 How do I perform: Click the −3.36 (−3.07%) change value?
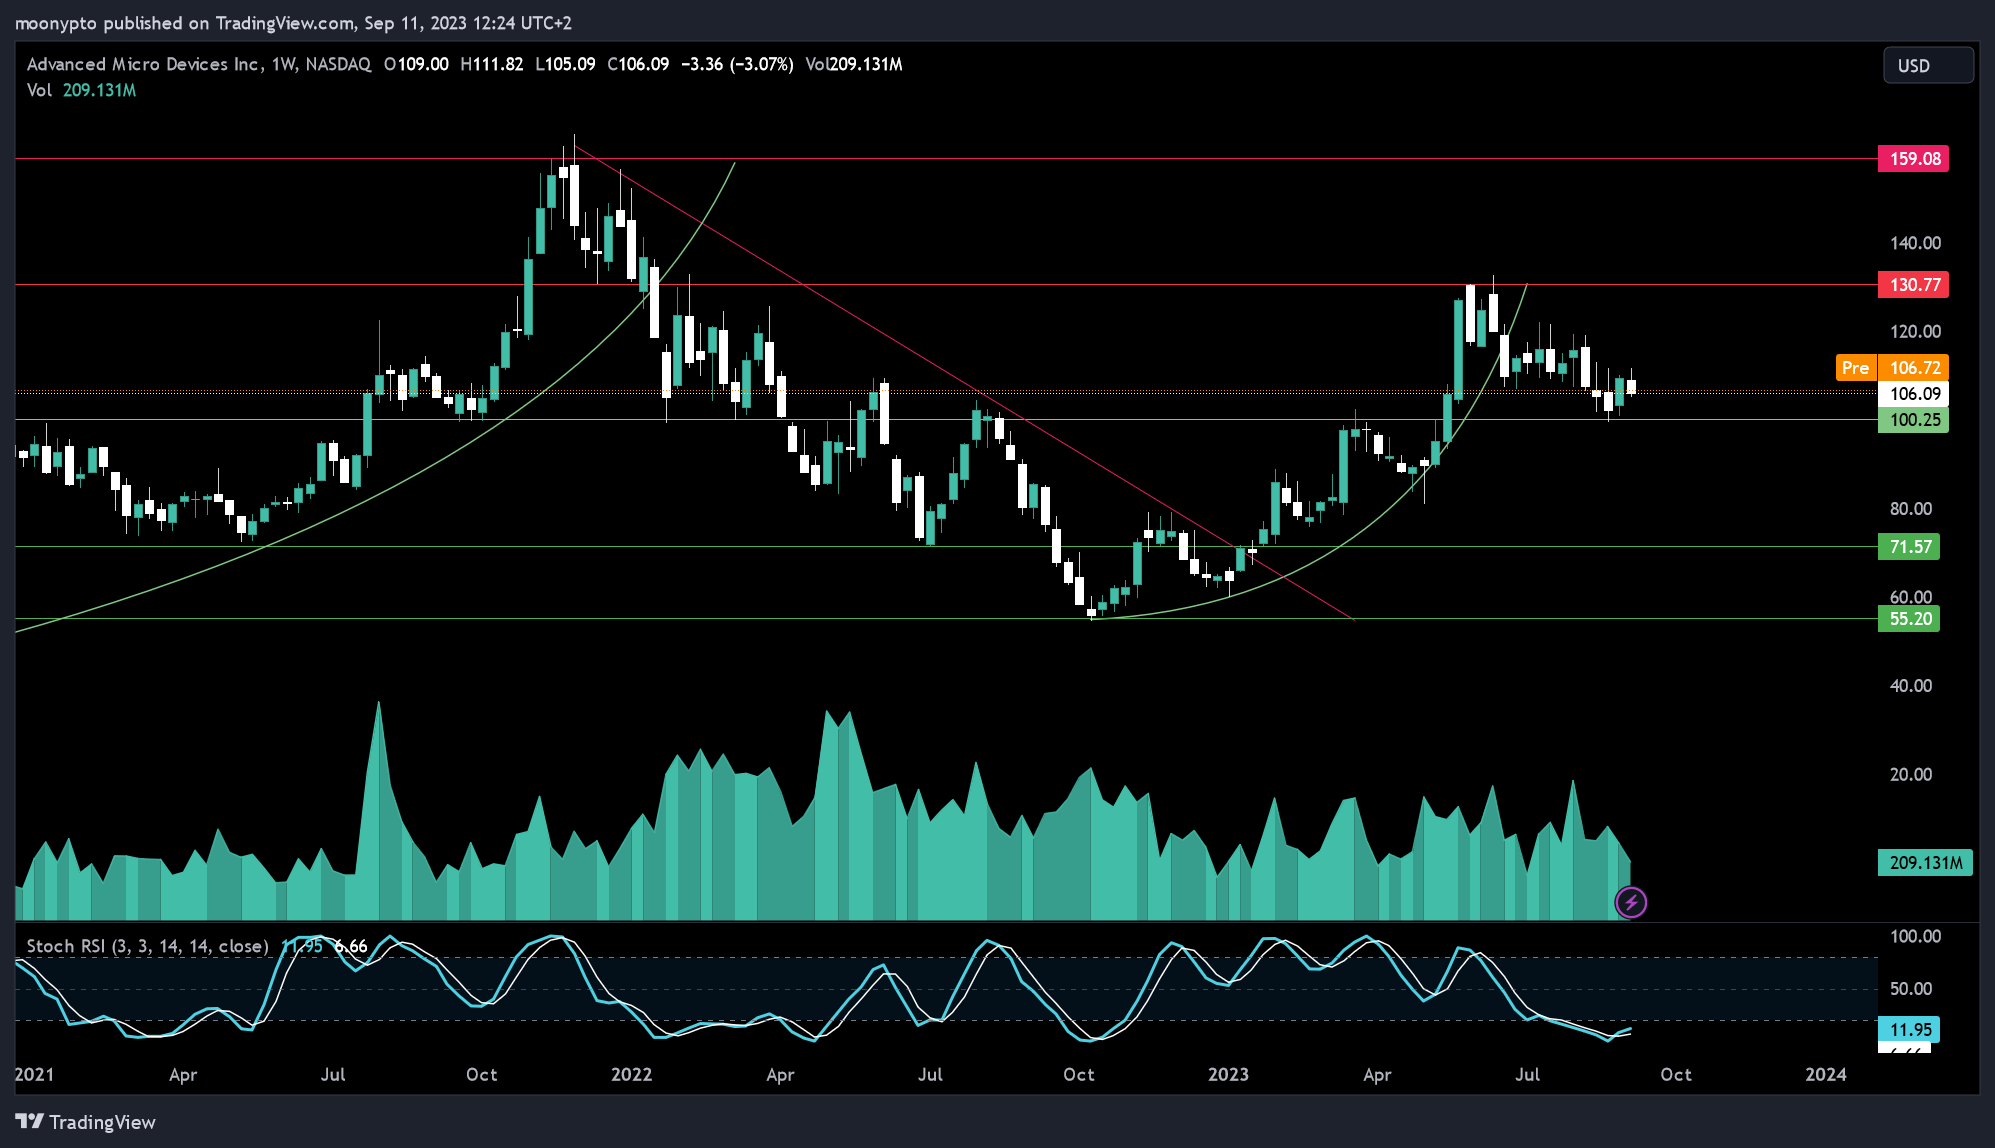[x=737, y=64]
